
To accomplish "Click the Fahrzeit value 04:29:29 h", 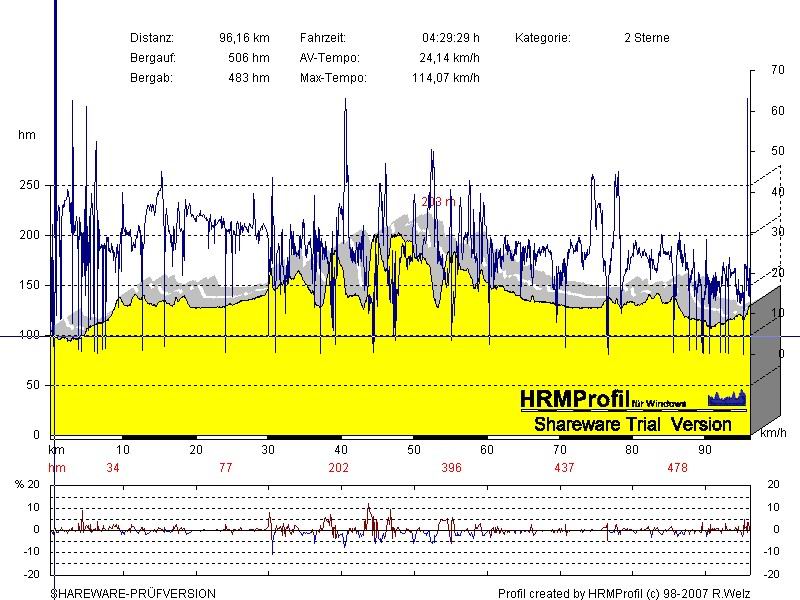I will (x=450, y=38).
